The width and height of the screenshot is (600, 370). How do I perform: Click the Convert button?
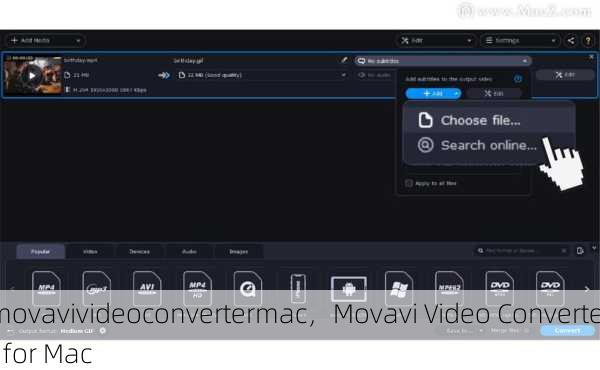[567, 331]
